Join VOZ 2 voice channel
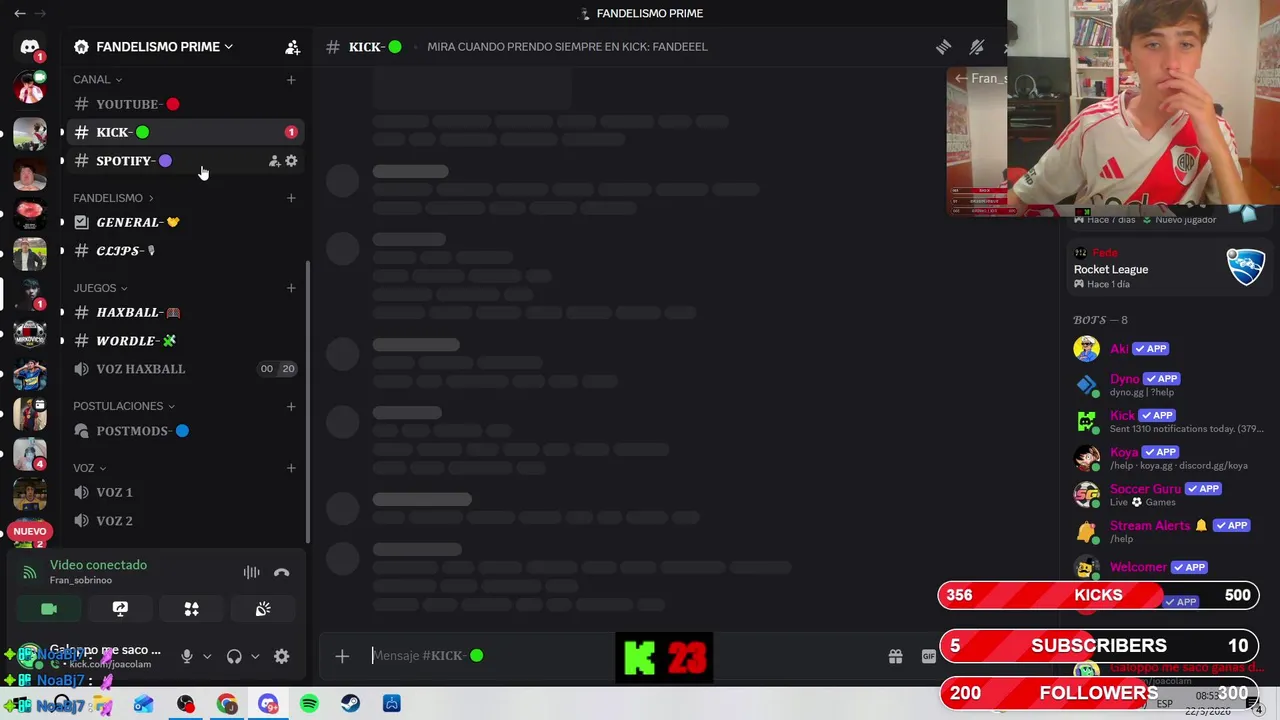Viewport: 1280px width, 720px height. pyautogui.click(x=184, y=521)
